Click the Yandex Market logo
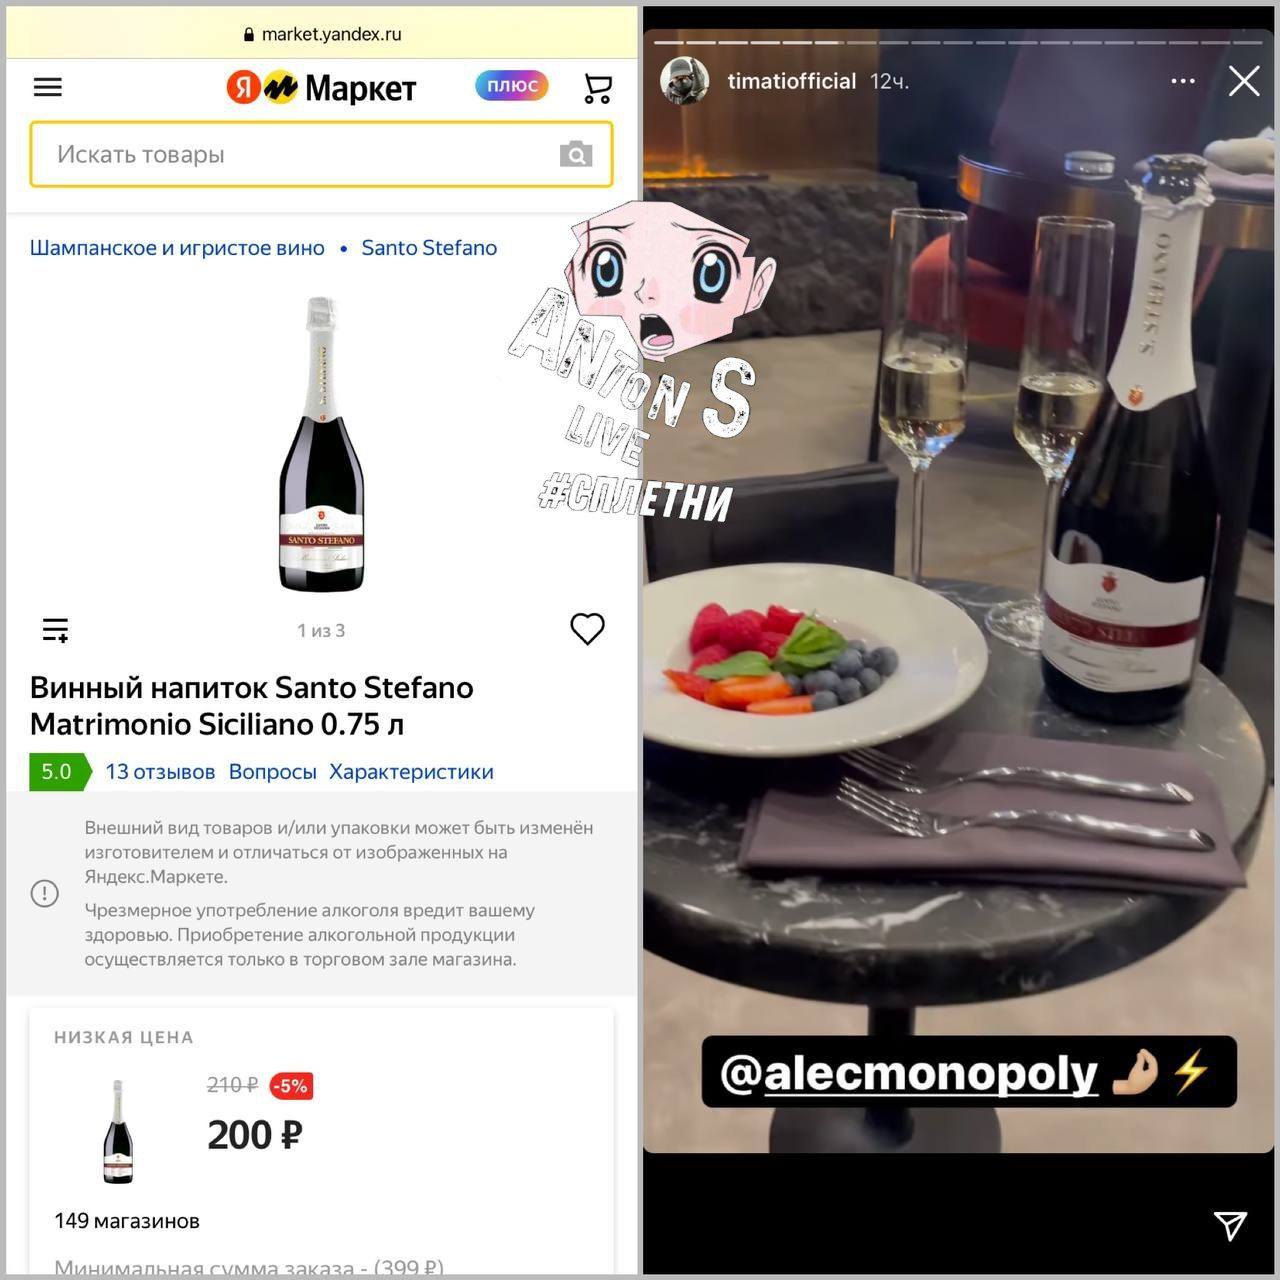This screenshot has width=1280, height=1280. coord(321,88)
